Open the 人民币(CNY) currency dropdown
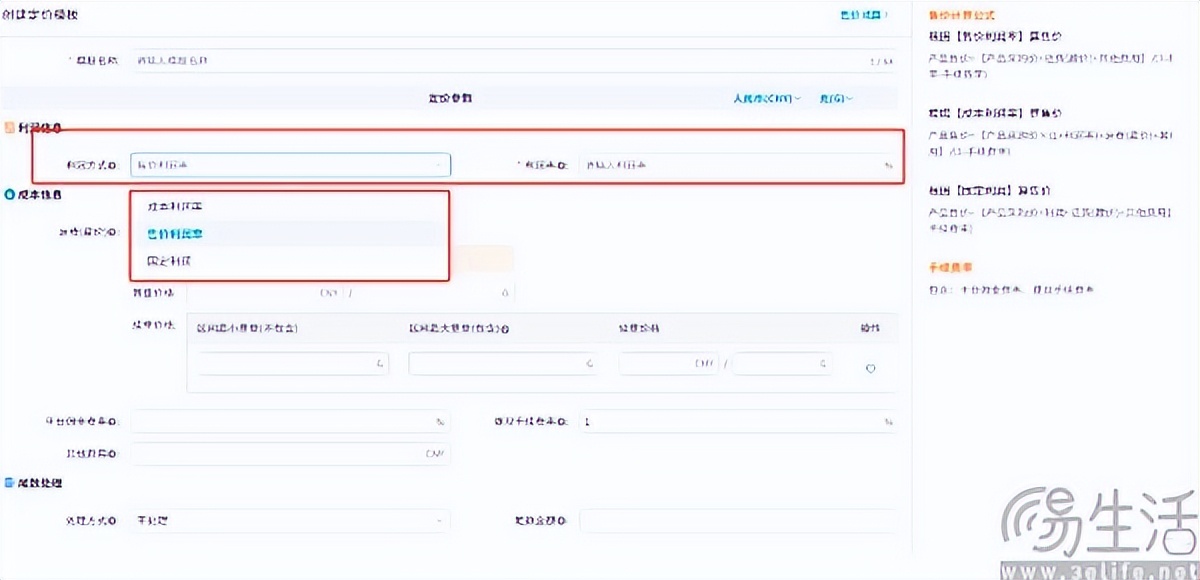Image resolution: width=1200 pixels, height=580 pixels. [x=768, y=99]
